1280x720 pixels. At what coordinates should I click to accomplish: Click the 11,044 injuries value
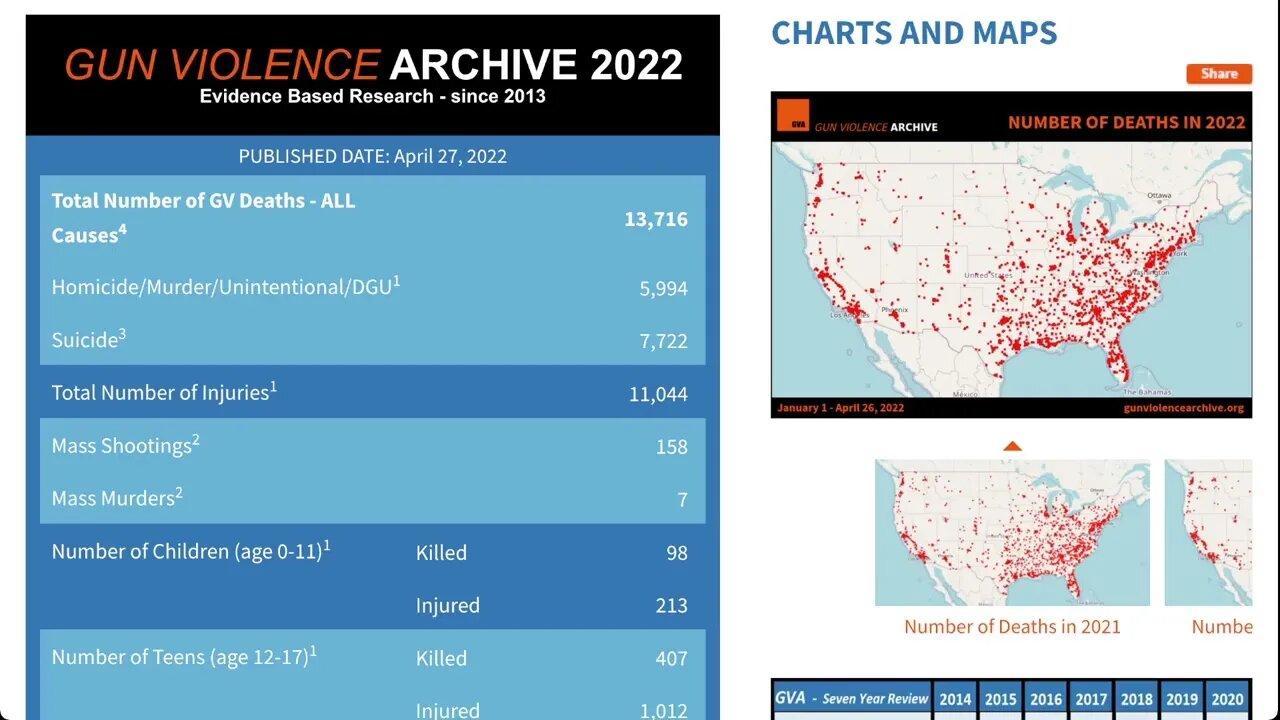(x=658, y=394)
